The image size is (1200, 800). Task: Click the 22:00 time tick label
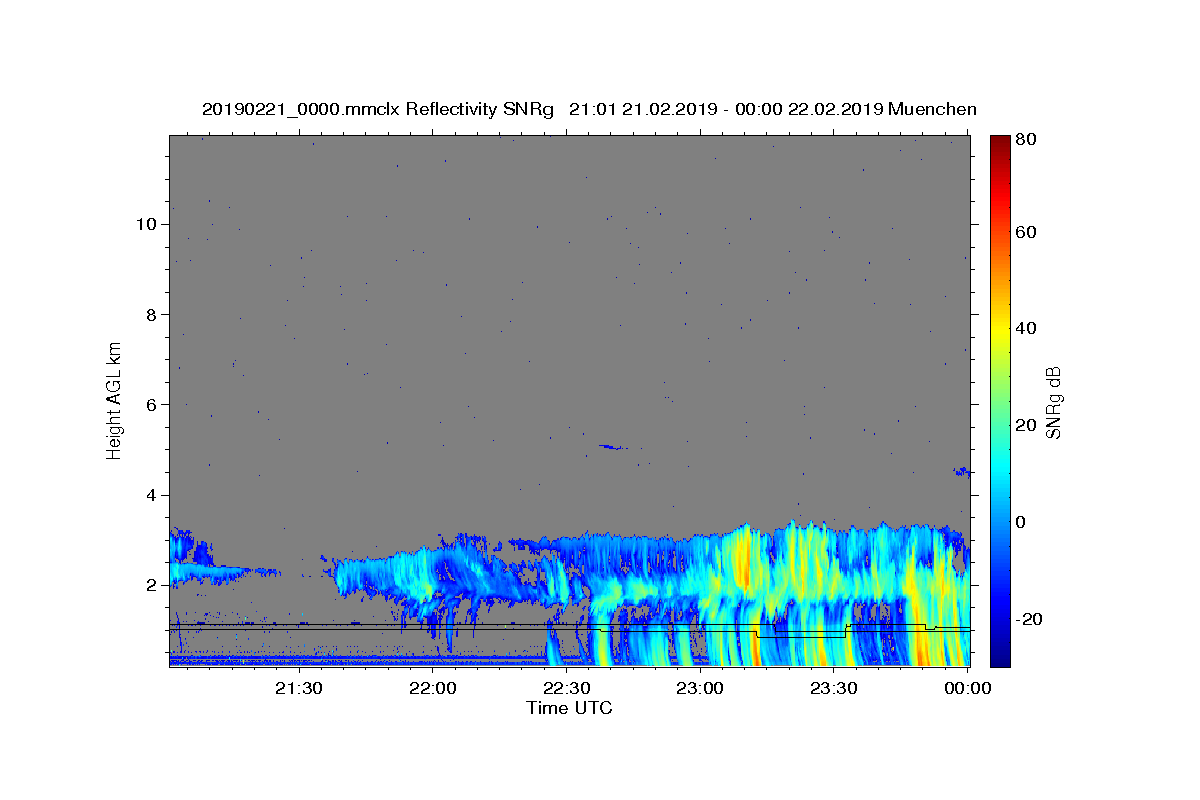(x=433, y=688)
